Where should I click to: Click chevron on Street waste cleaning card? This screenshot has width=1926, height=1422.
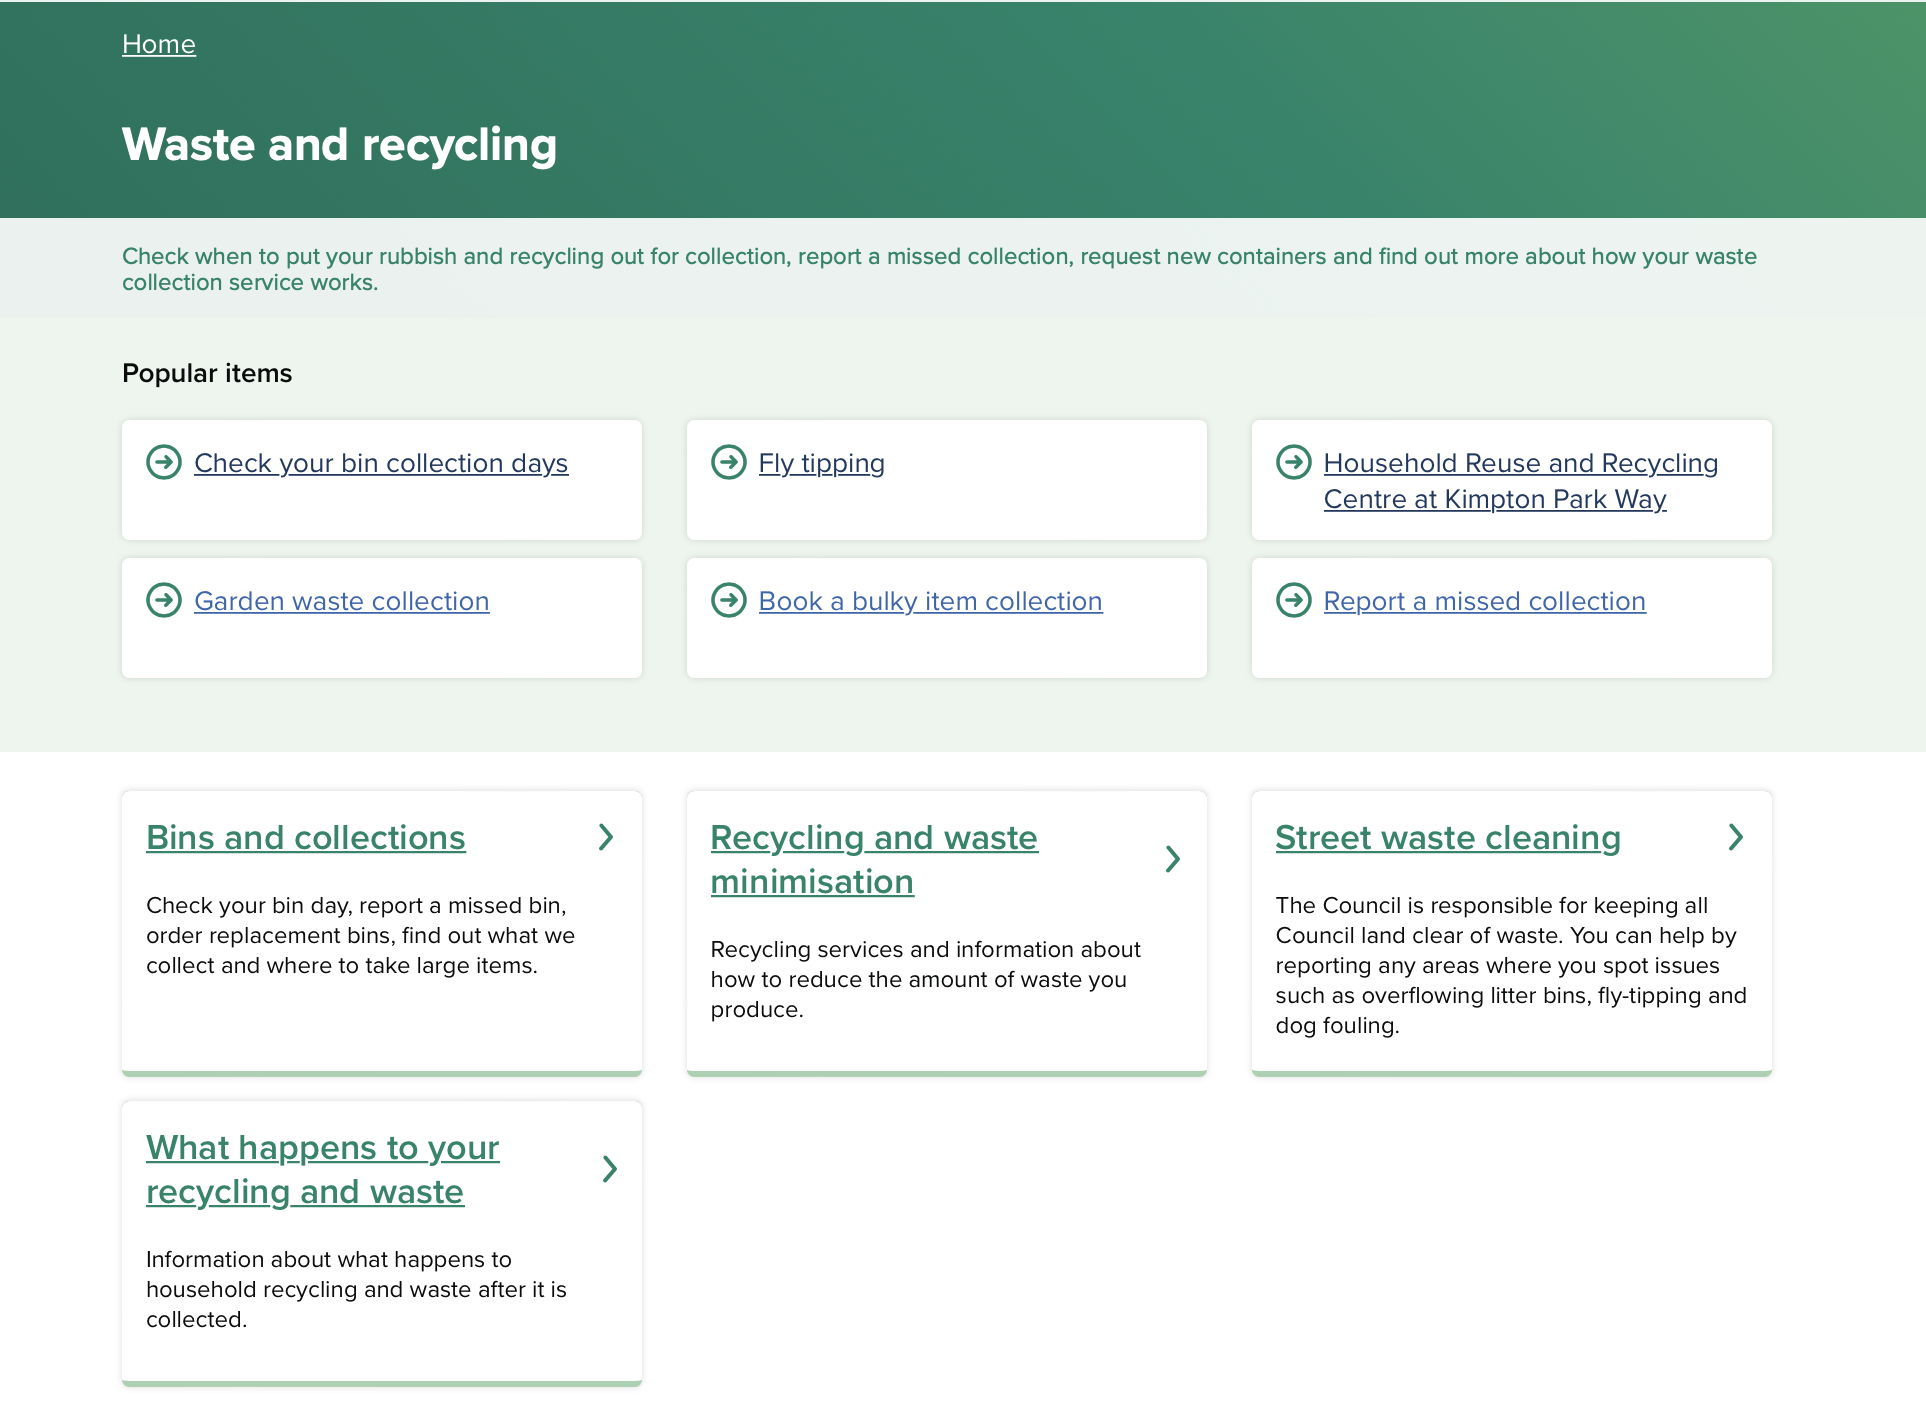[x=1736, y=837]
